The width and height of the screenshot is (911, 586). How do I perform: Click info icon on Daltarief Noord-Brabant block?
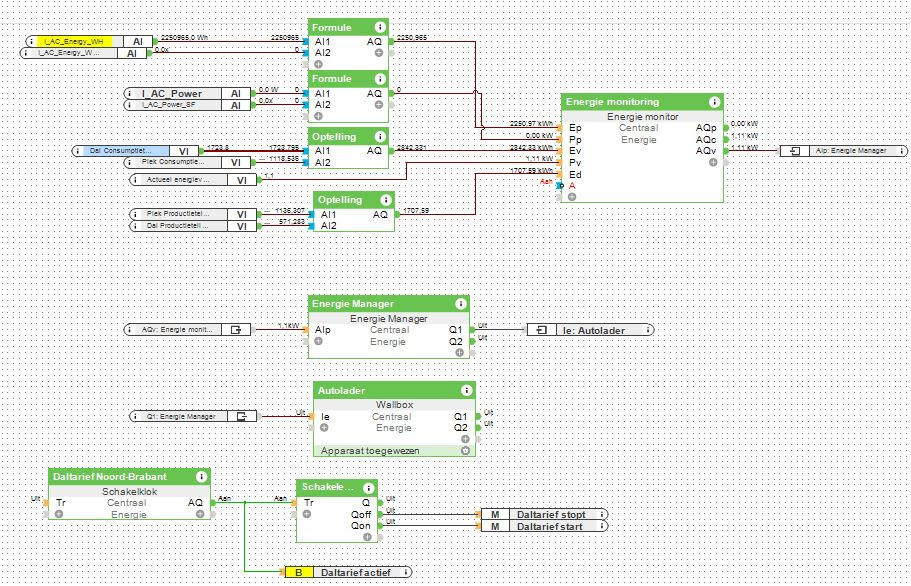[x=202, y=477]
